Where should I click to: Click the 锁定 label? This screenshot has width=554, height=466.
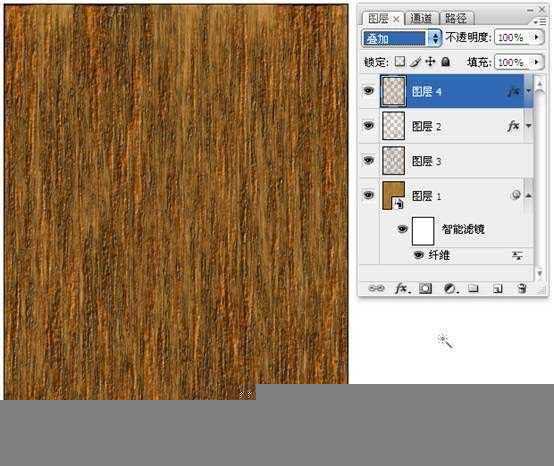pyautogui.click(x=376, y=62)
